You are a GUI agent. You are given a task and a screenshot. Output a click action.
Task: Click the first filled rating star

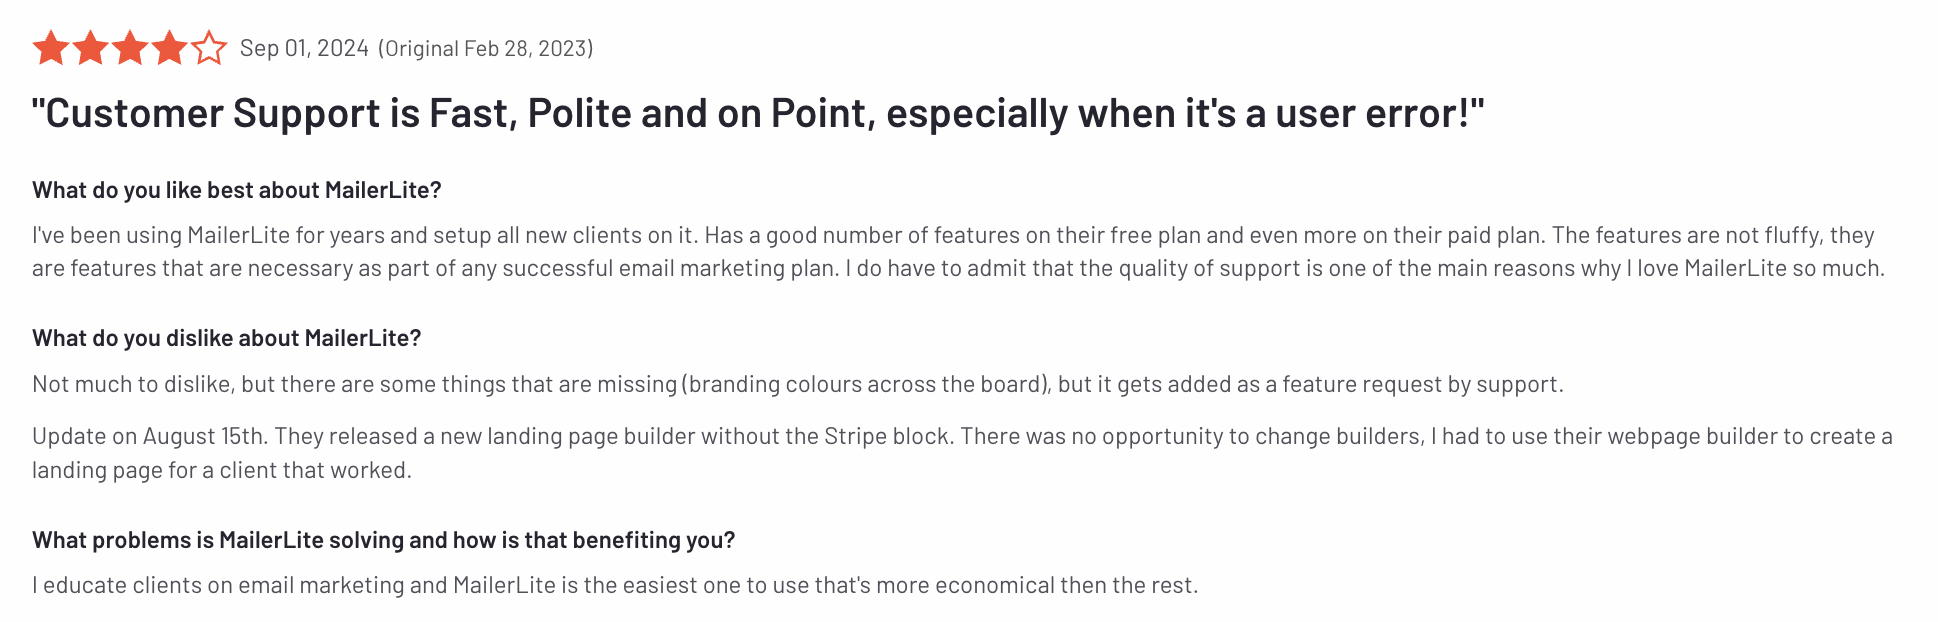pyautogui.click(x=50, y=48)
